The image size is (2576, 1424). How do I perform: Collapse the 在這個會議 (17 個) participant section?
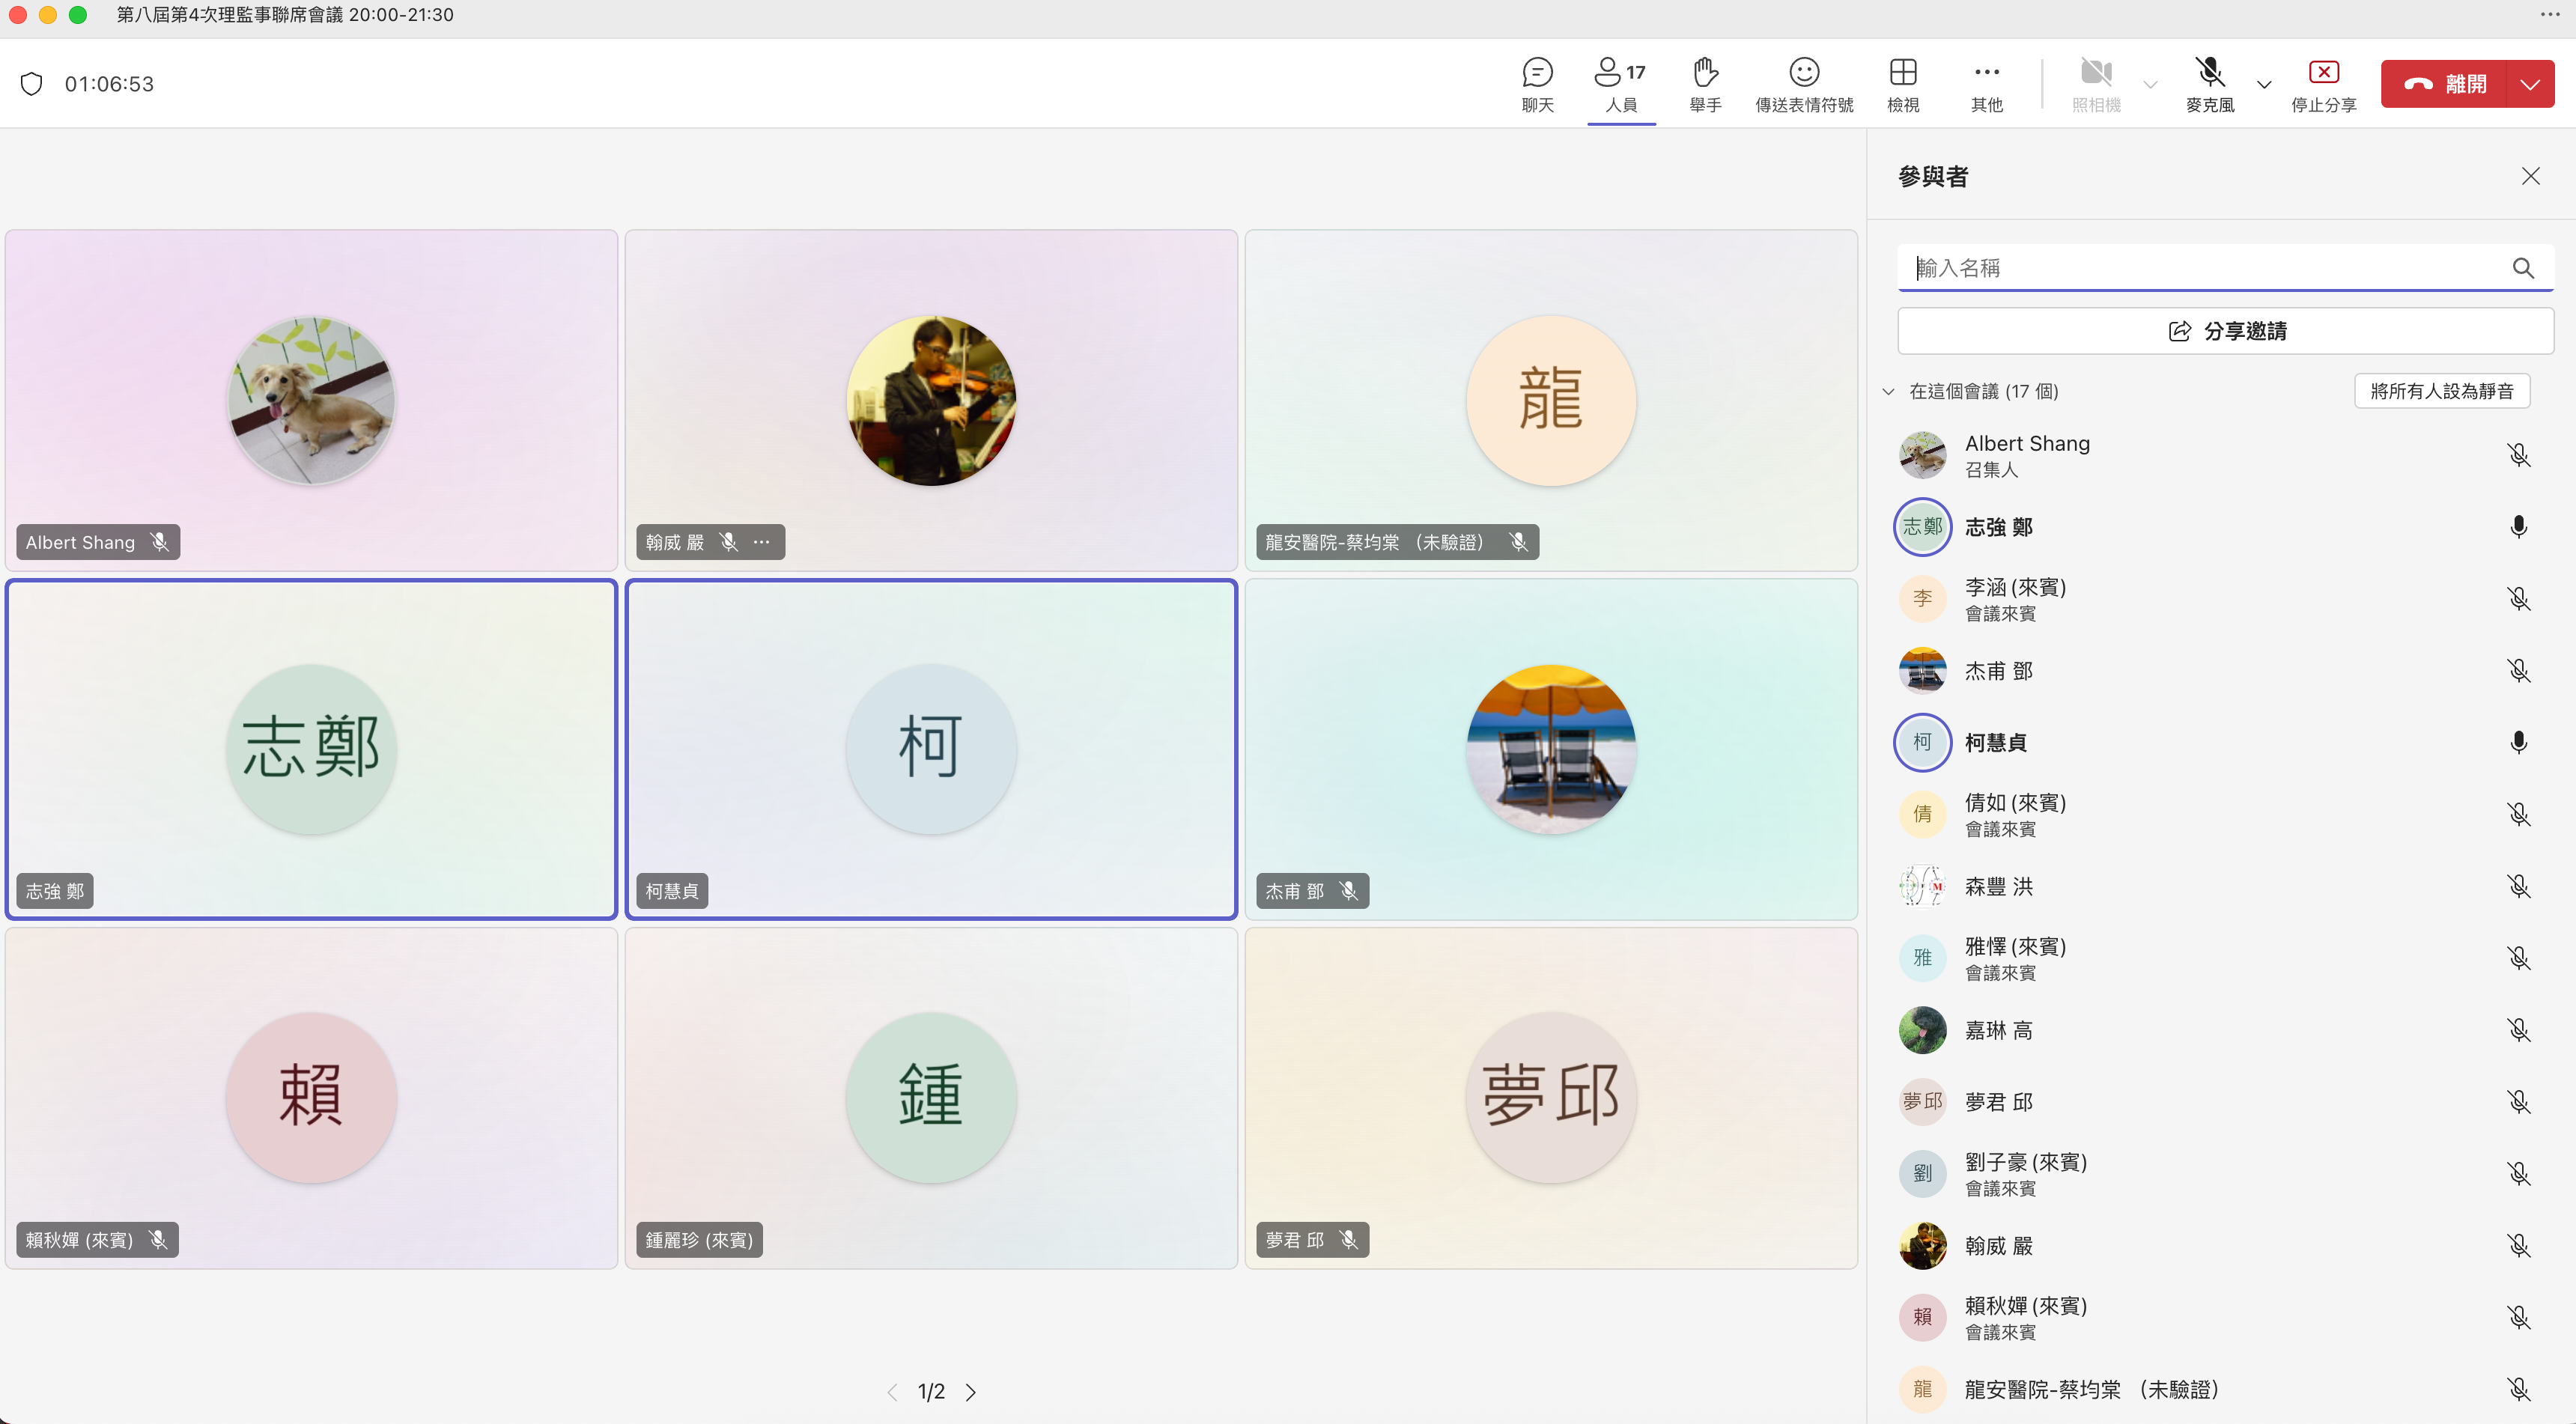tap(1888, 392)
